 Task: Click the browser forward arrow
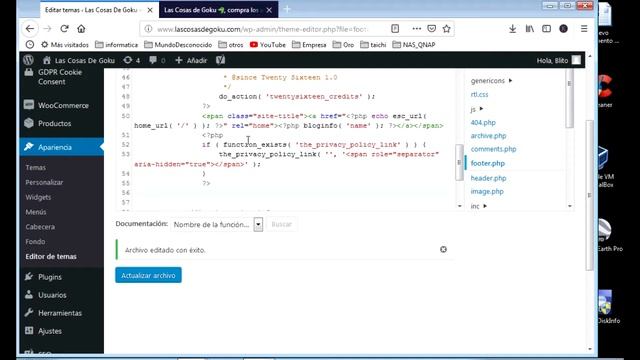pos(47,29)
